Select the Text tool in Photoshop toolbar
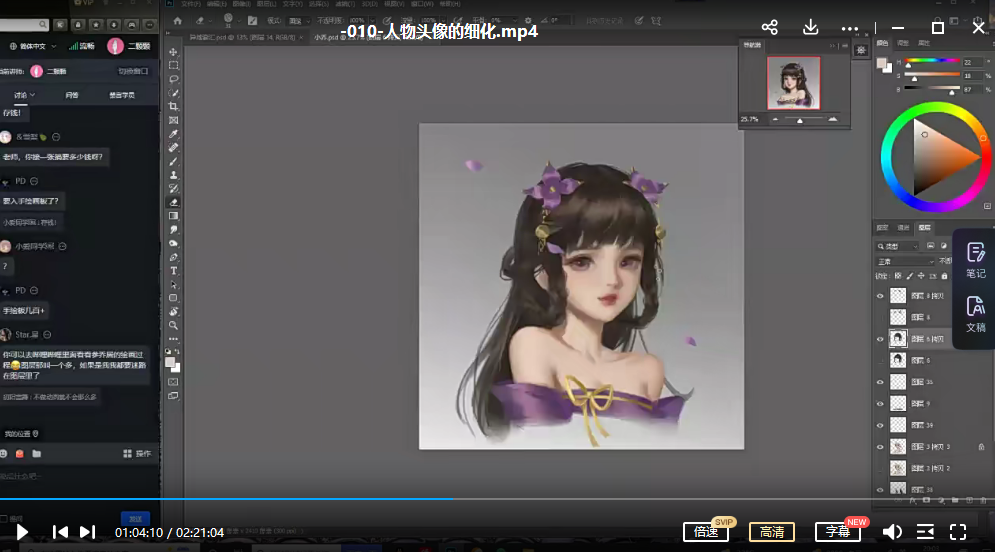 point(173,271)
